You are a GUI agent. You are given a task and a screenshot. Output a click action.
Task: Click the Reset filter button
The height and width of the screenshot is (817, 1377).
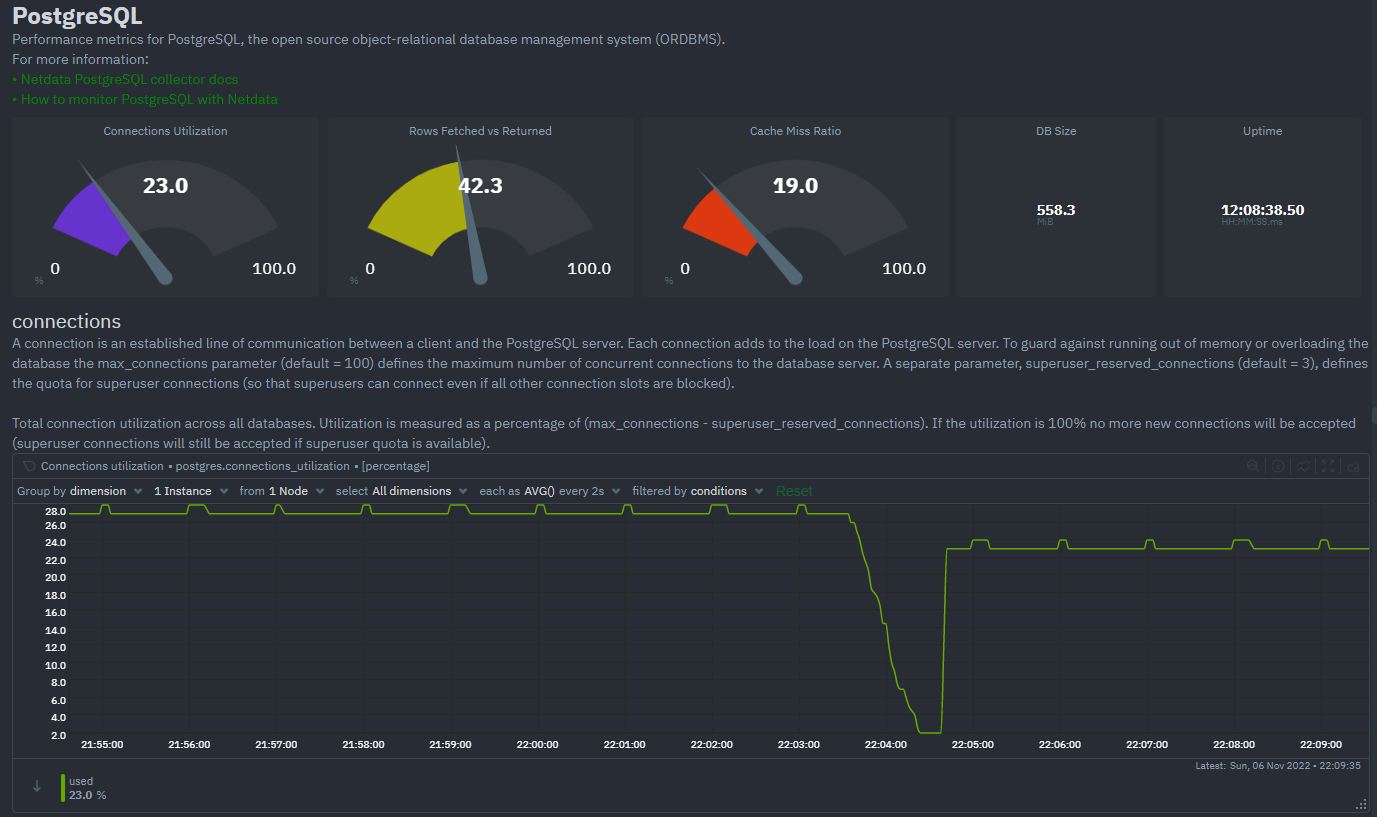794,491
